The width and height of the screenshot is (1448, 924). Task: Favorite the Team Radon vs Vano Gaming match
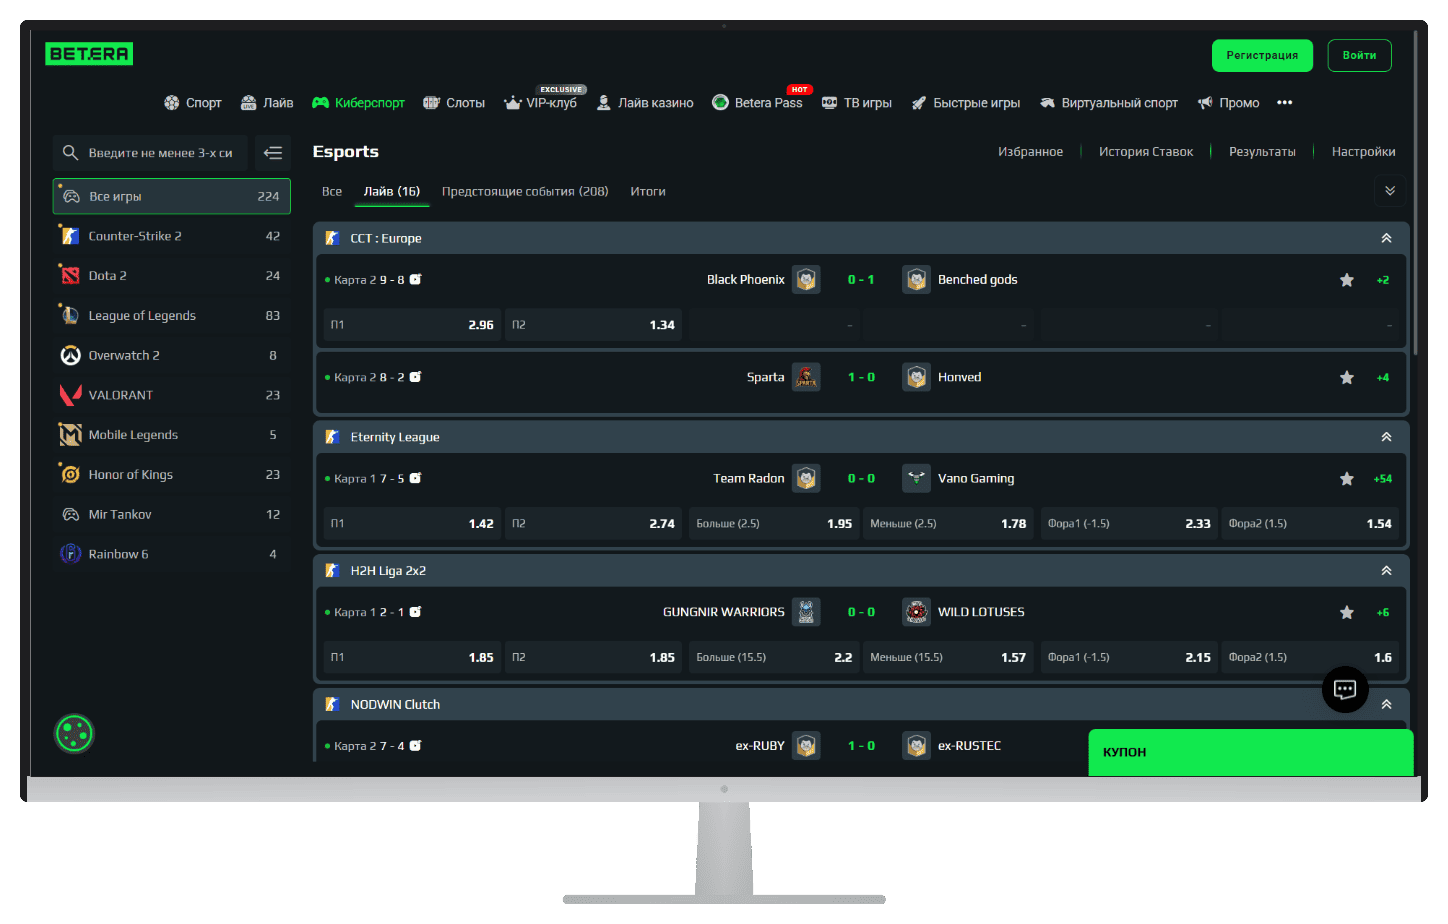point(1347,479)
